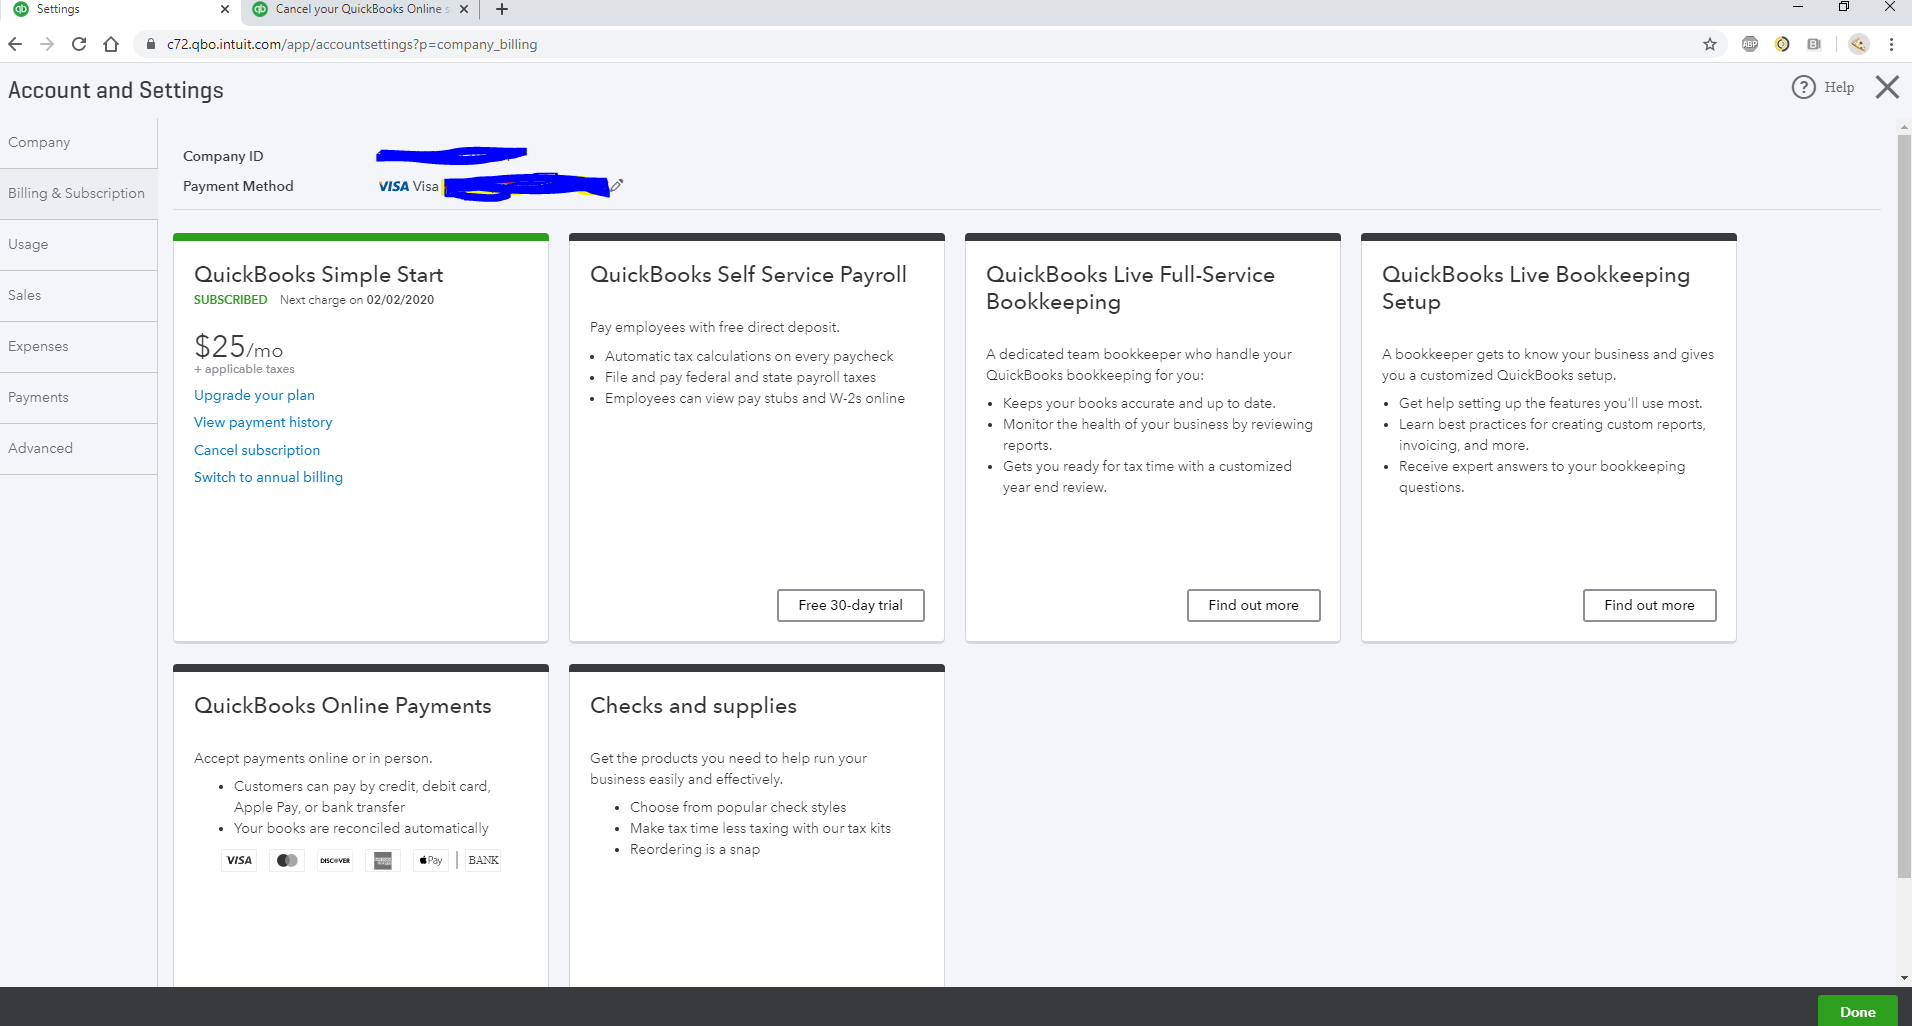Open the Chrome three-dot menu
The image size is (1912, 1026).
coord(1891,44)
